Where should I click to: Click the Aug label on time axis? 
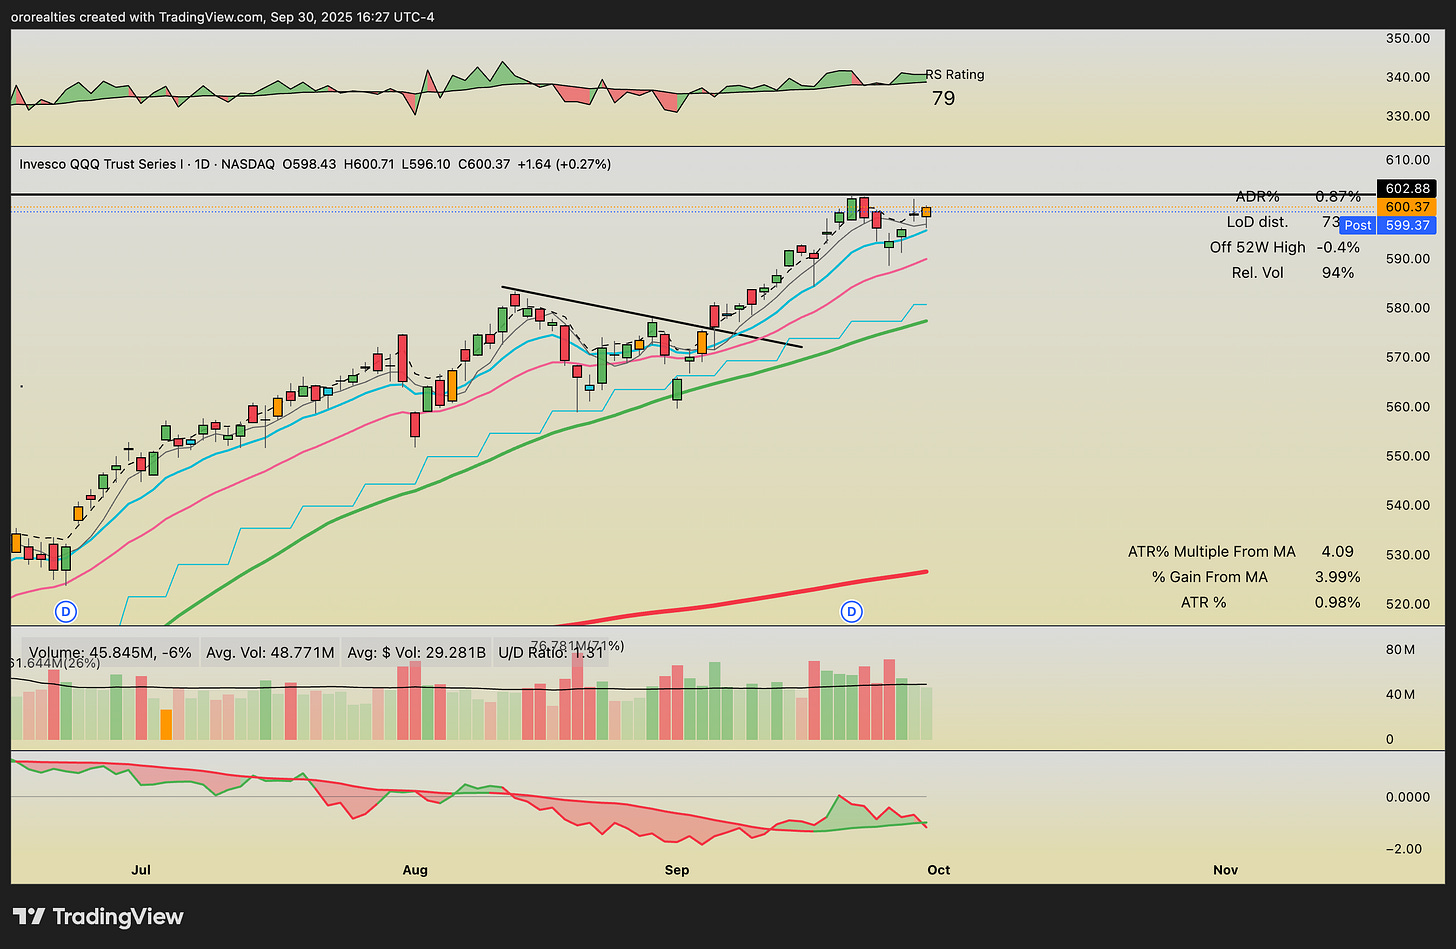(415, 870)
